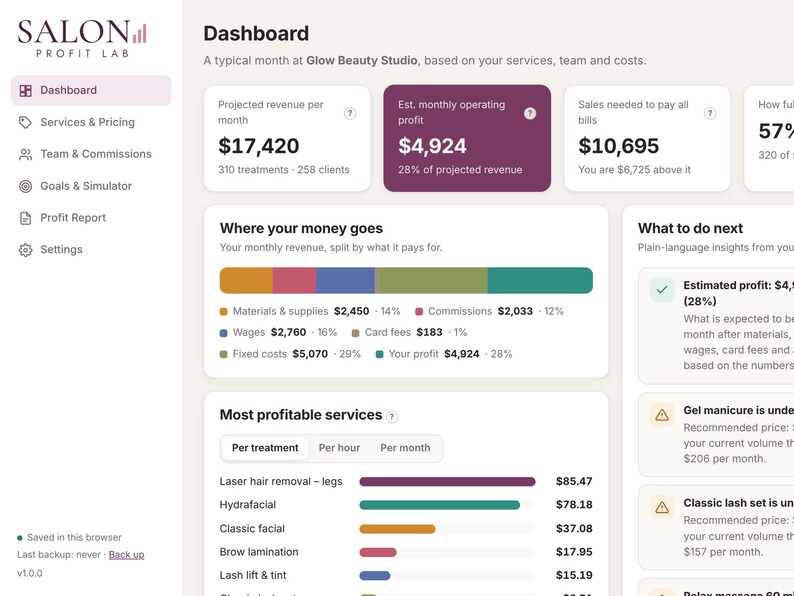Click olive Fixed costs segment of money bar

[x=433, y=281]
